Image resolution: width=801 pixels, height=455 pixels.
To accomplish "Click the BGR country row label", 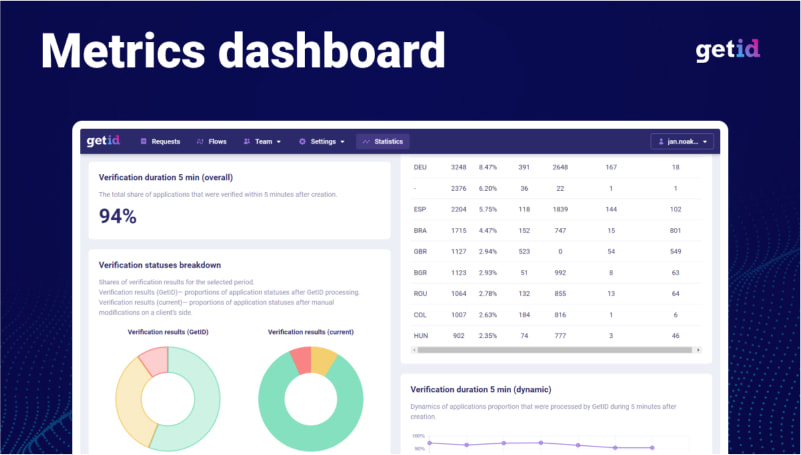I will [x=420, y=273].
